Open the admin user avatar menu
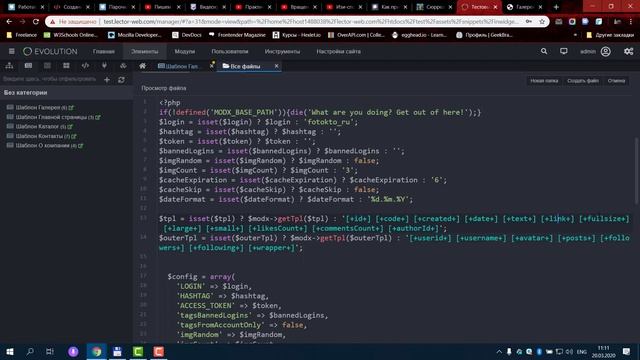The width and height of the screenshot is (640, 360). point(606,51)
